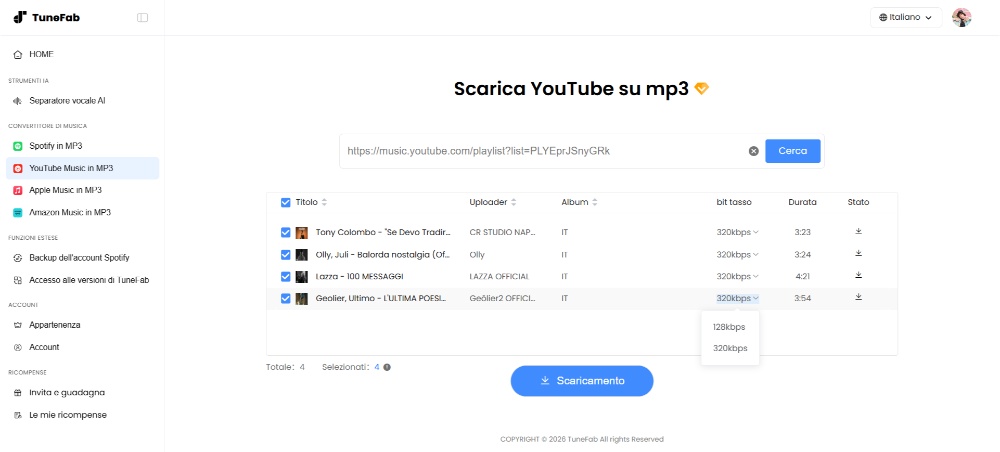1000x452 pixels.
Task: Click the Lazza album thumbnail
Action: [302, 277]
